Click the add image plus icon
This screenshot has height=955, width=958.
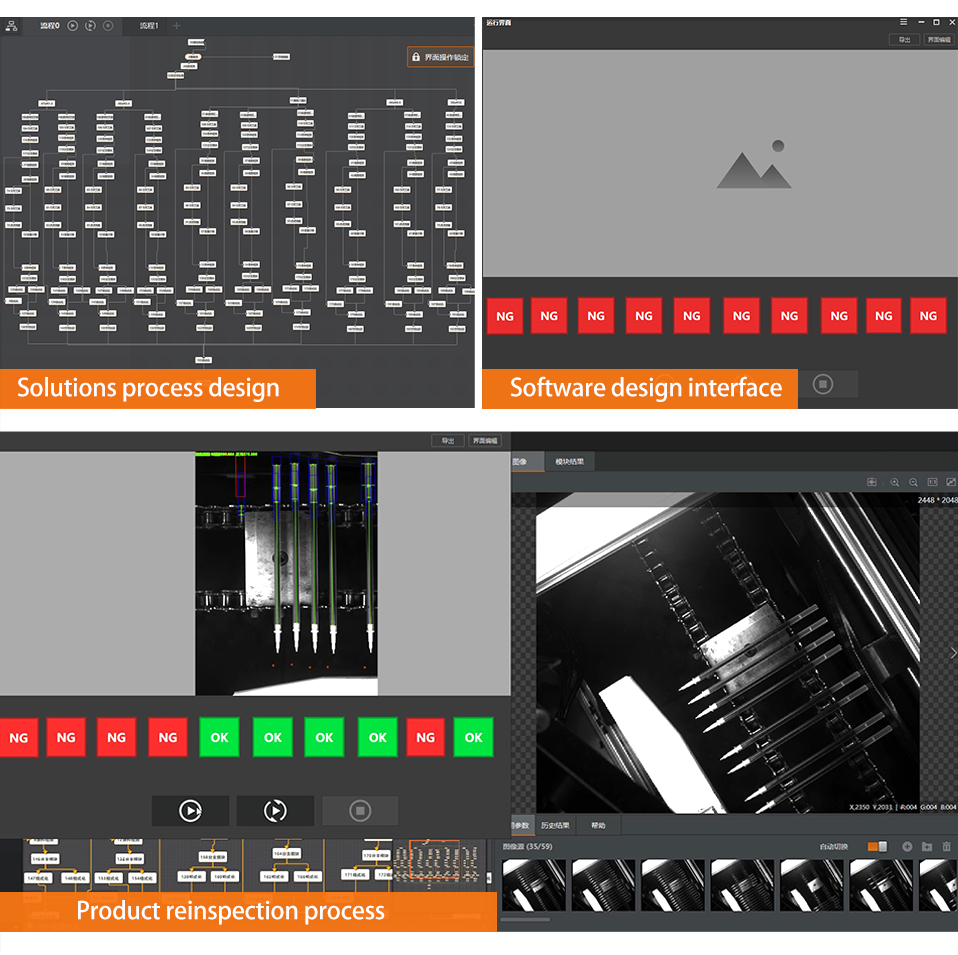pyautogui.click(x=907, y=846)
